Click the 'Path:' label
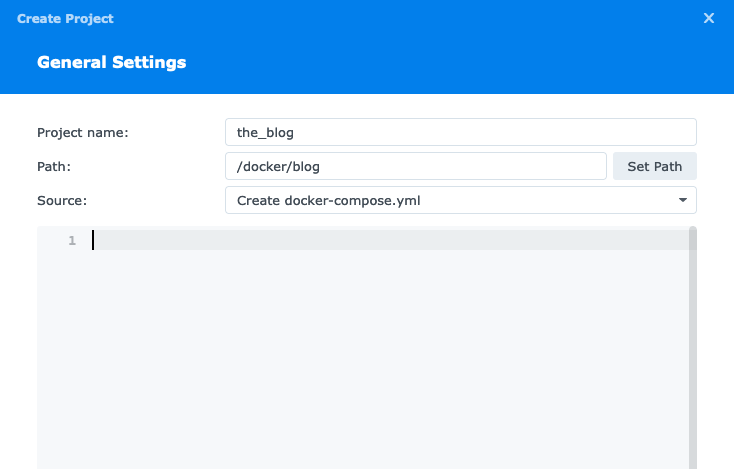The image size is (734, 469). pyautogui.click(x=54, y=166)
